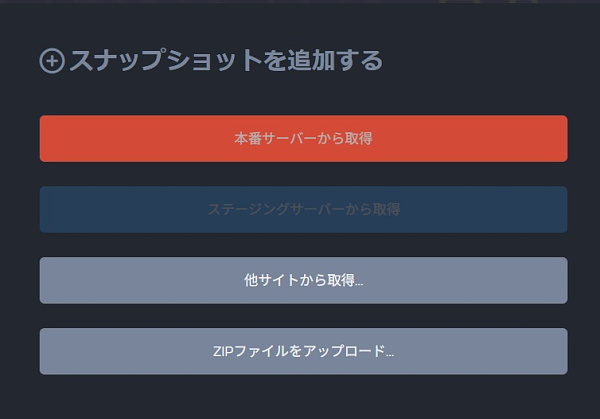Choose ZIPファイルをアップロード… to upload a file
The width and height of the screenshot is (600, 419).
tap(303, 351)
